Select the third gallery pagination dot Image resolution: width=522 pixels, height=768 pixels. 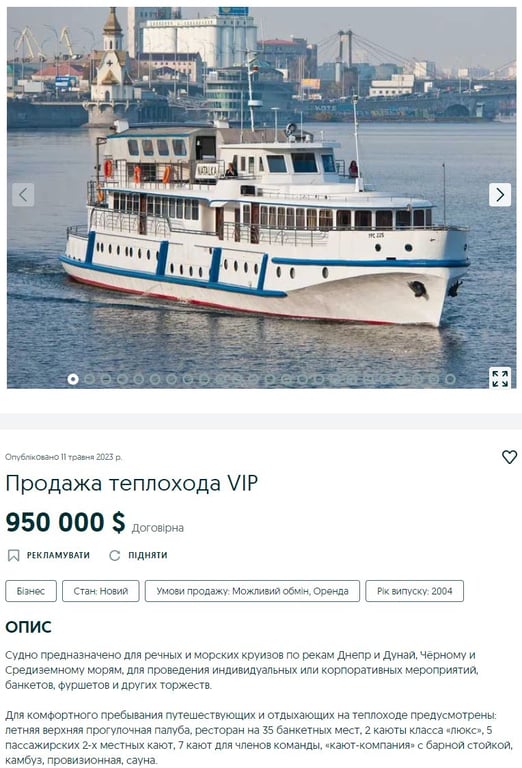click(x=106, y=379)
